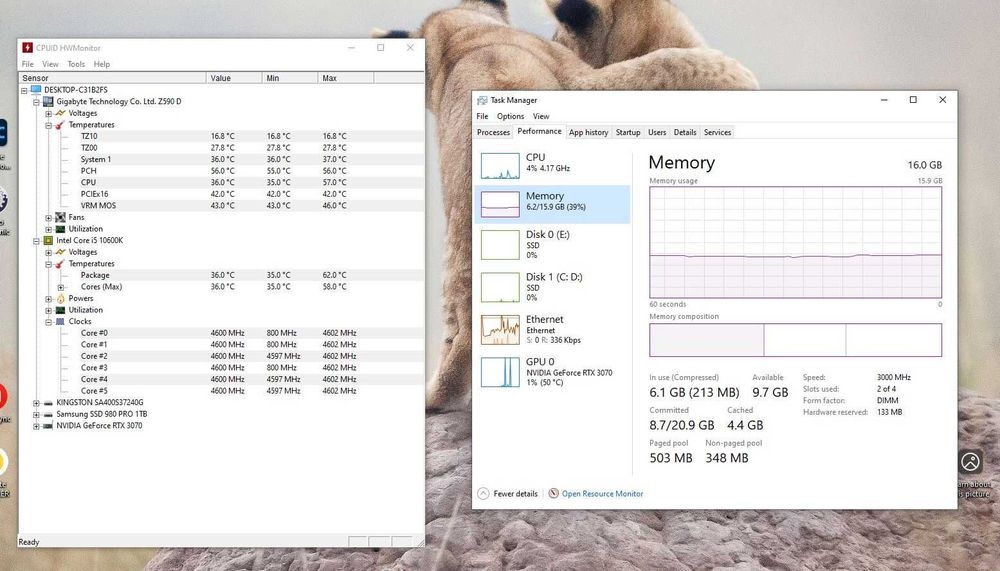The width and height of the screenshot is (1000, 571).
Task: Click the Memory usage graph
Action: click(795, 242)
